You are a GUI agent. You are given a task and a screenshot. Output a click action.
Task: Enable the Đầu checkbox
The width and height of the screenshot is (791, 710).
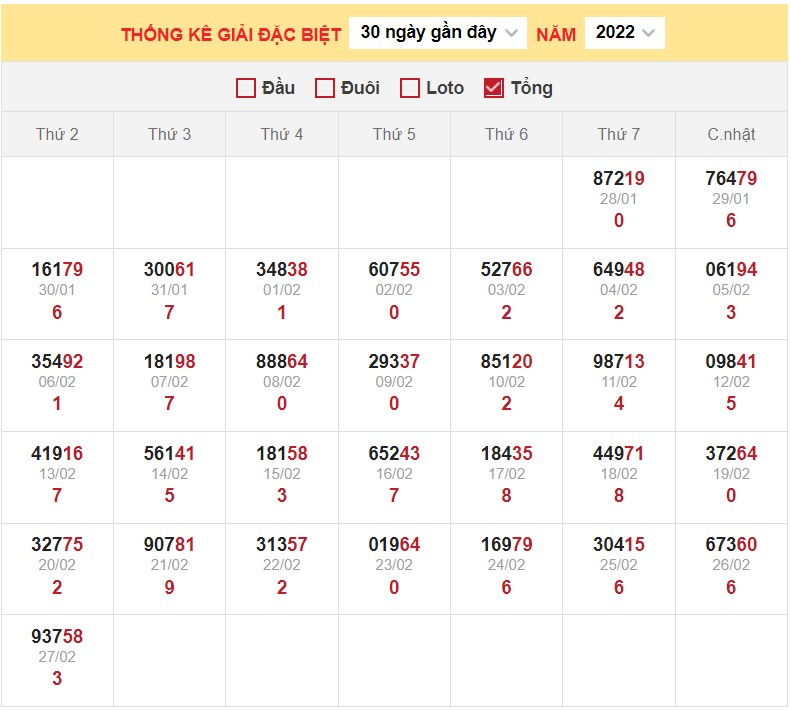246,88
